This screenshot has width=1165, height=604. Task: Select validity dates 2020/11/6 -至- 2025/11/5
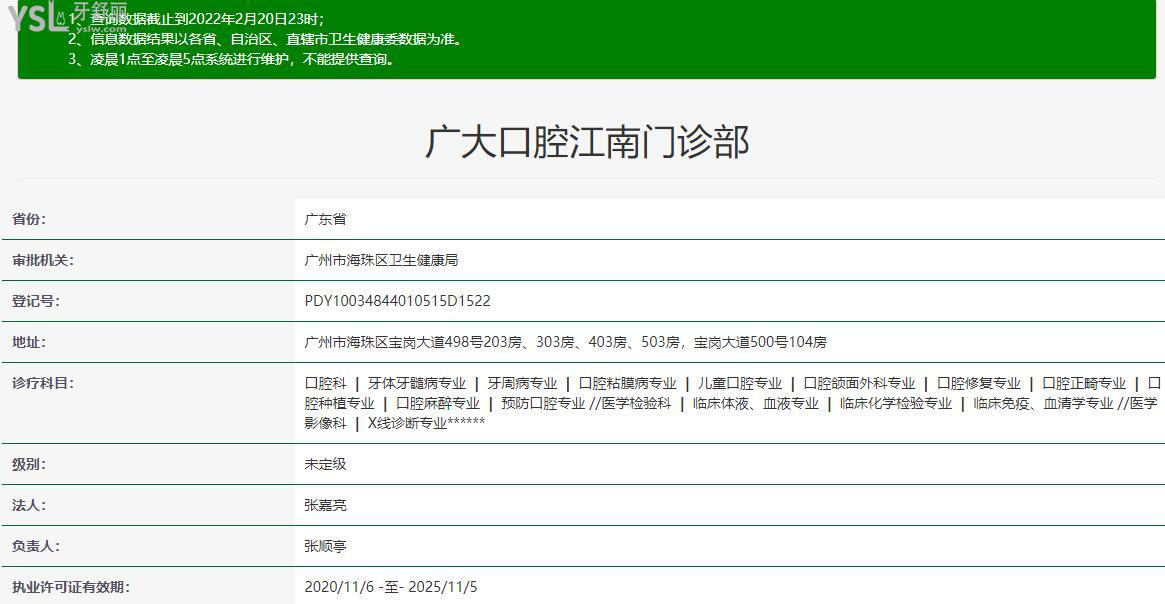tap(391, 587)
